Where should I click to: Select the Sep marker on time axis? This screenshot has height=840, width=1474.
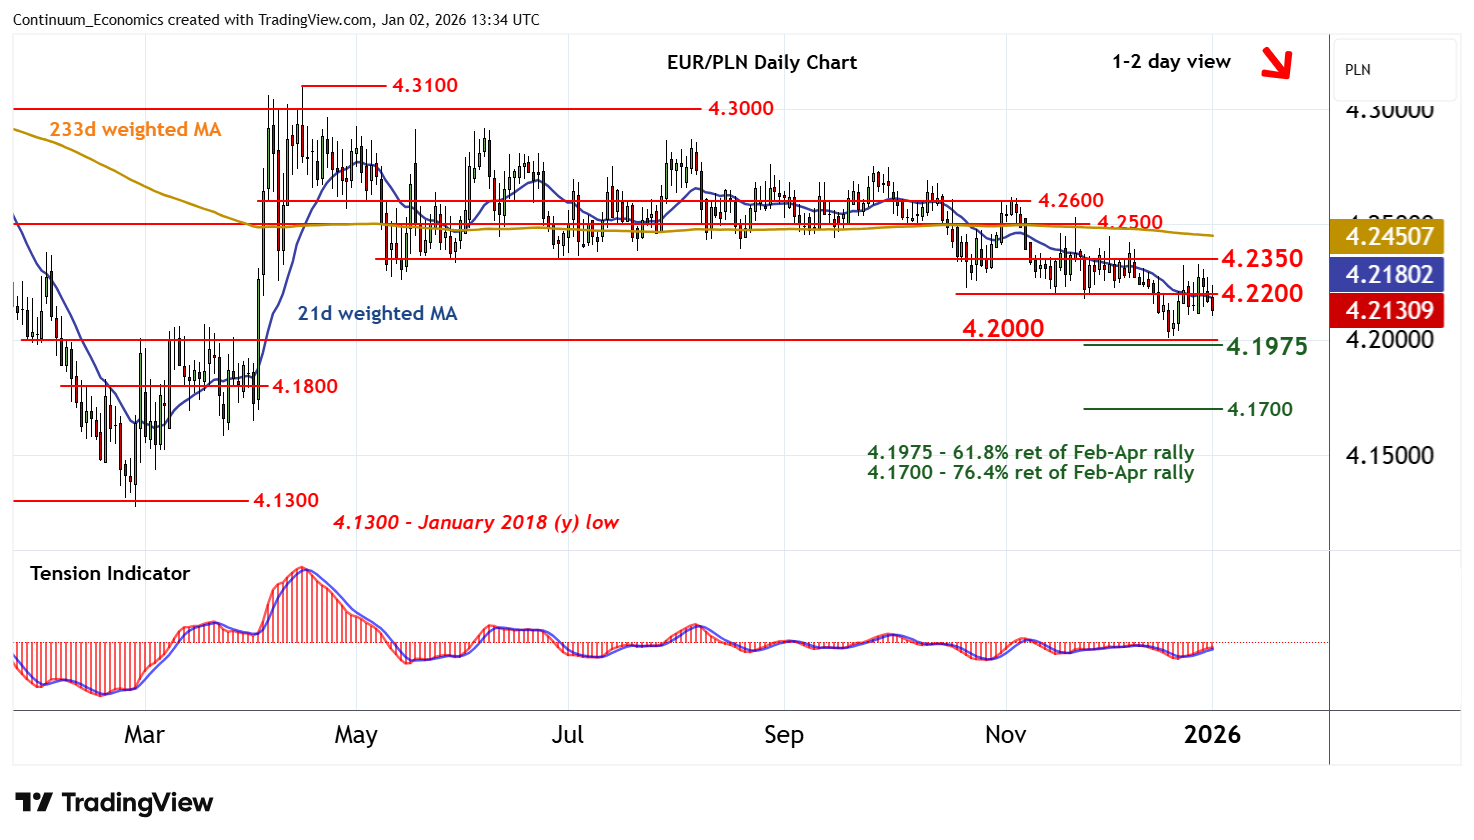(783, 735)
